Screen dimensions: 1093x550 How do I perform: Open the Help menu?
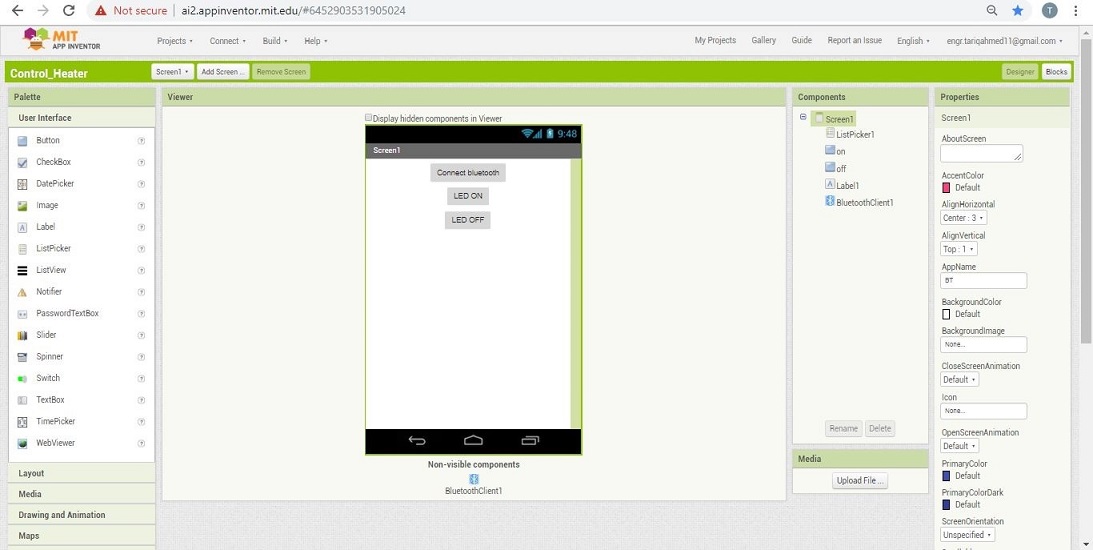[316, 41]
